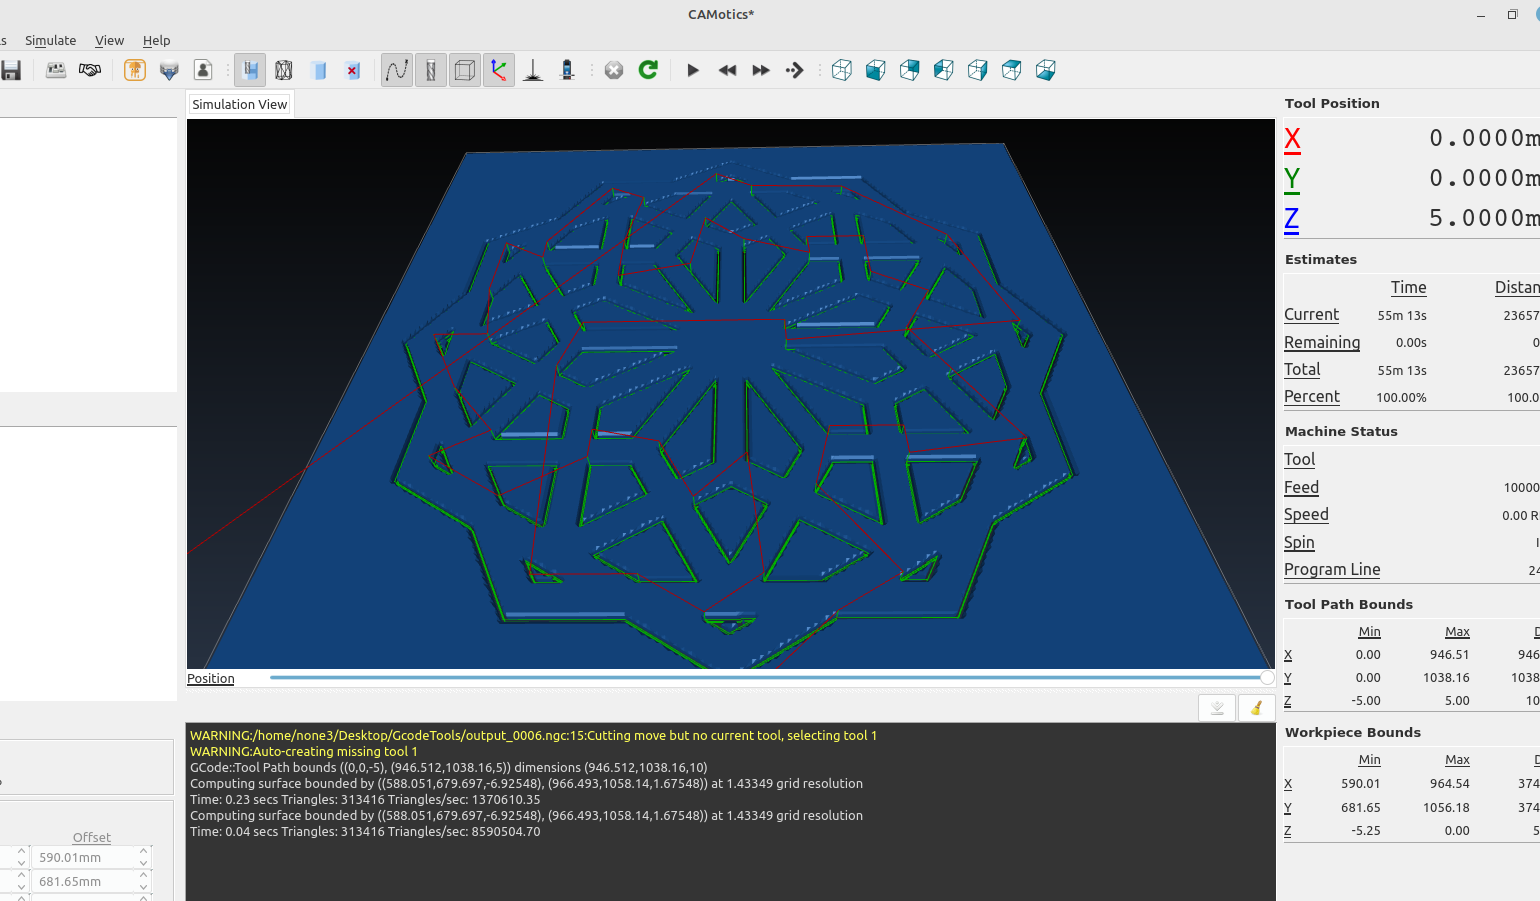1540x901 pixels.
Task: Hide the workpiece using the red X cube
Action: click(x=352, y=70)
